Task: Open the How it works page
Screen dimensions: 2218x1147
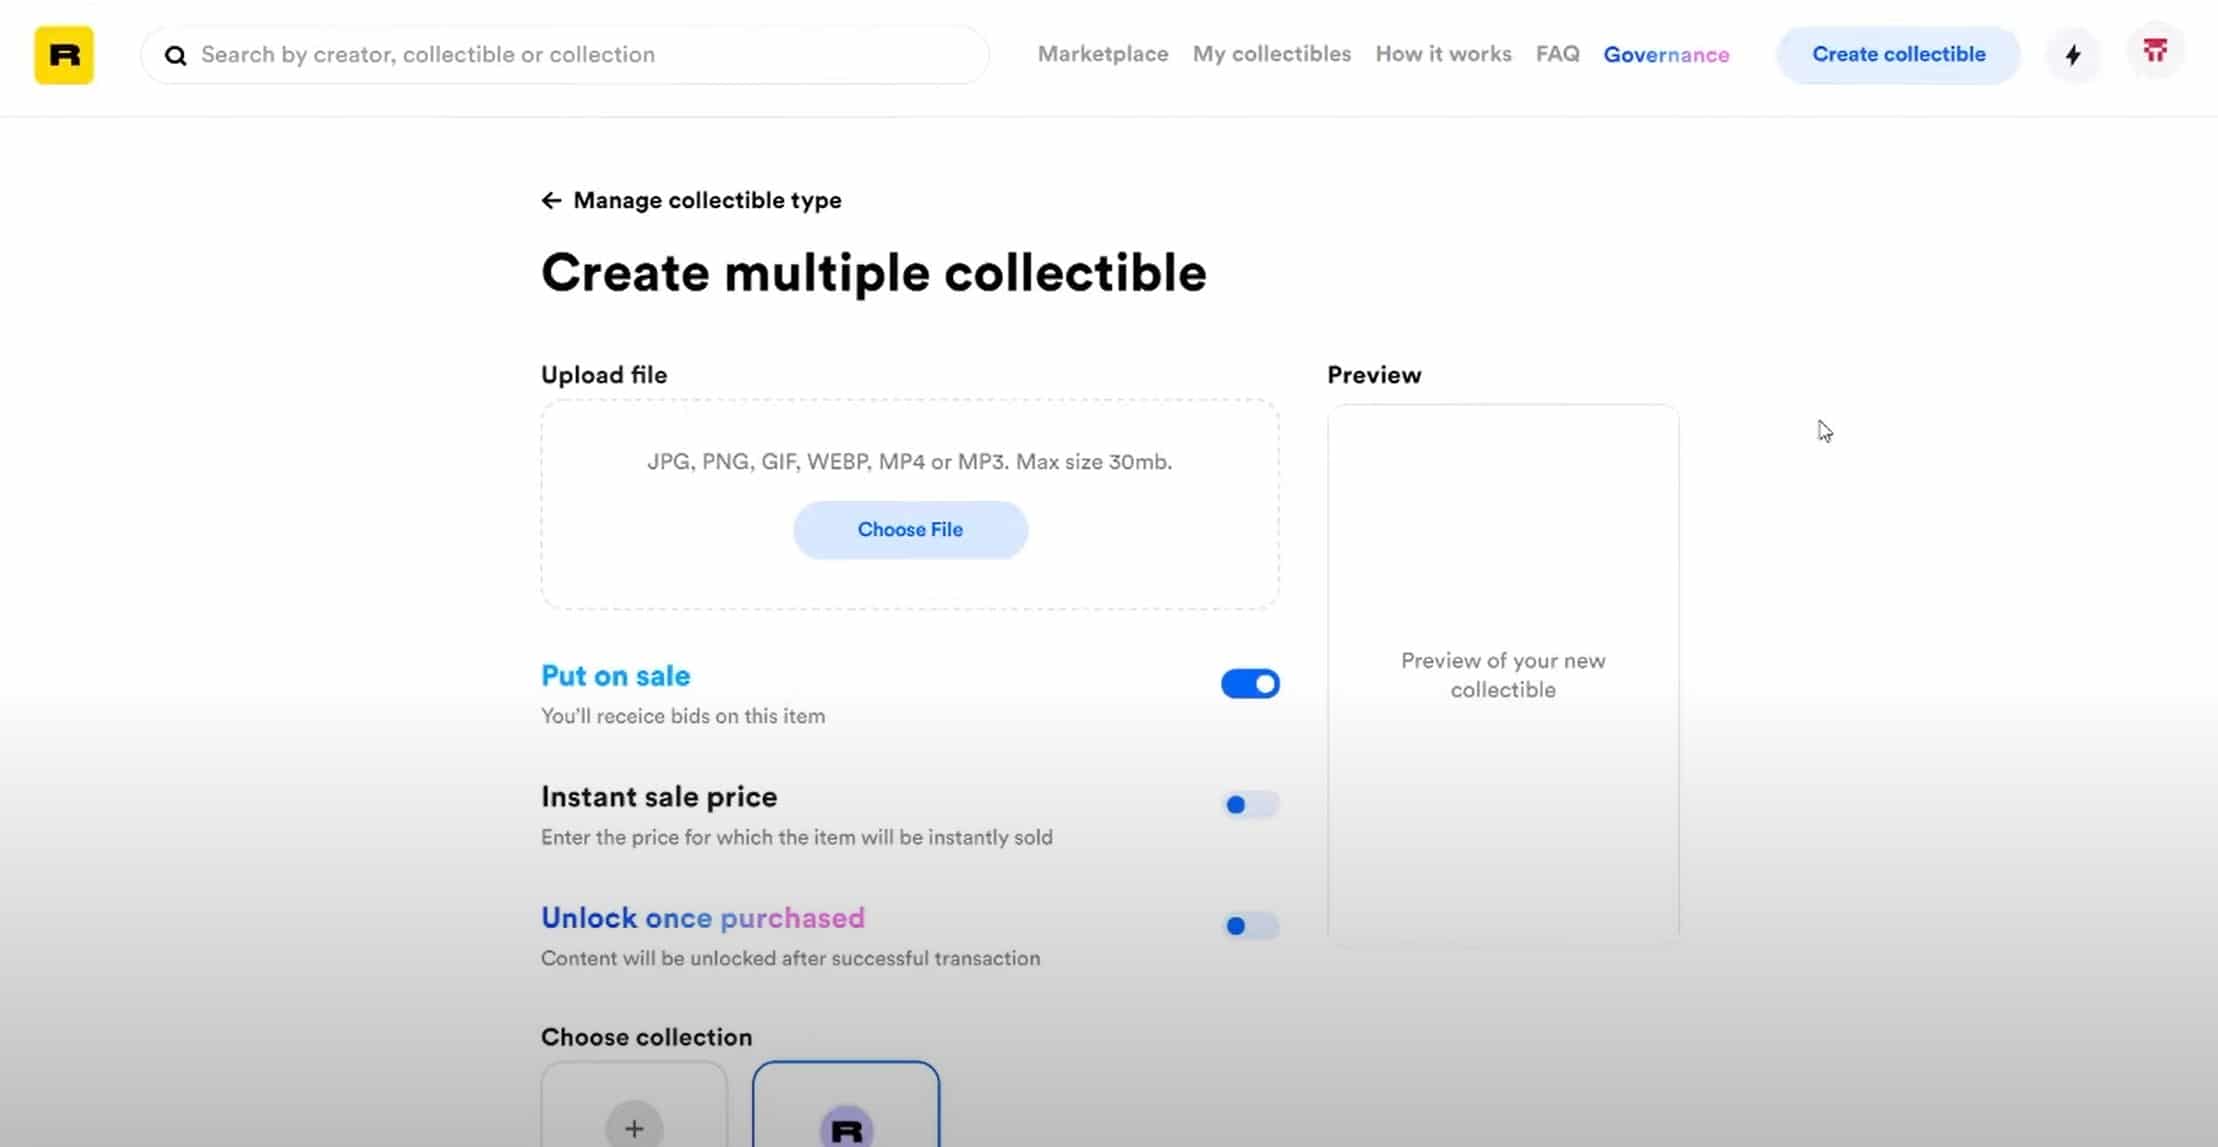Action: 1443,54
